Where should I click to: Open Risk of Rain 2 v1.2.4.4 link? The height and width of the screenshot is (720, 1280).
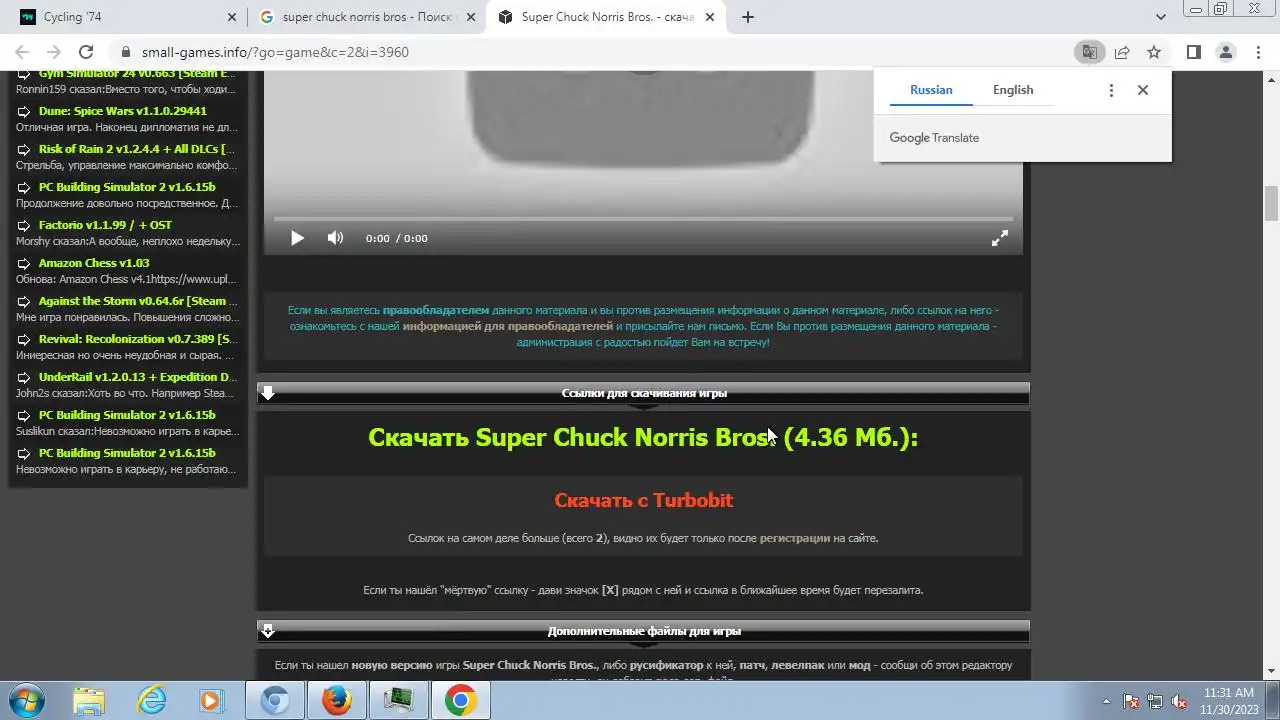coord(137,149)
